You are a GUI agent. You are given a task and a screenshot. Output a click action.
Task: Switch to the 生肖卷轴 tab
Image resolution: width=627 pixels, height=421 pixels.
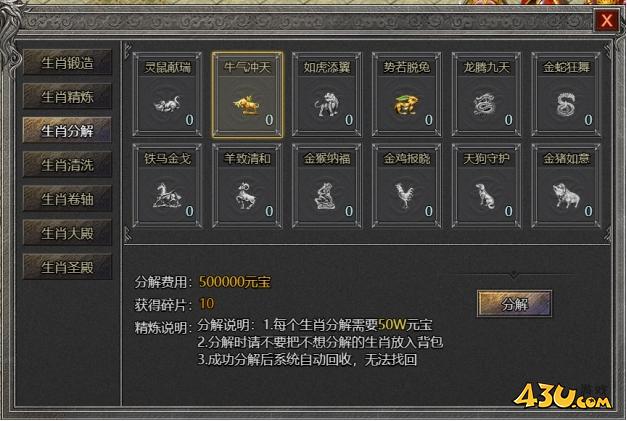tap(67, 199)
